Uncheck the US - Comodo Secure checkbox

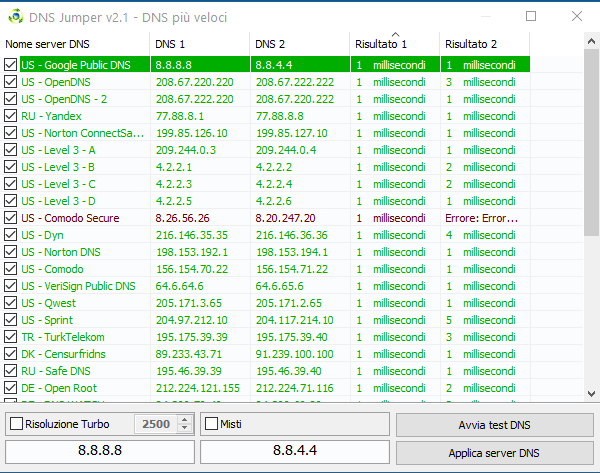[x=11, y=218]
